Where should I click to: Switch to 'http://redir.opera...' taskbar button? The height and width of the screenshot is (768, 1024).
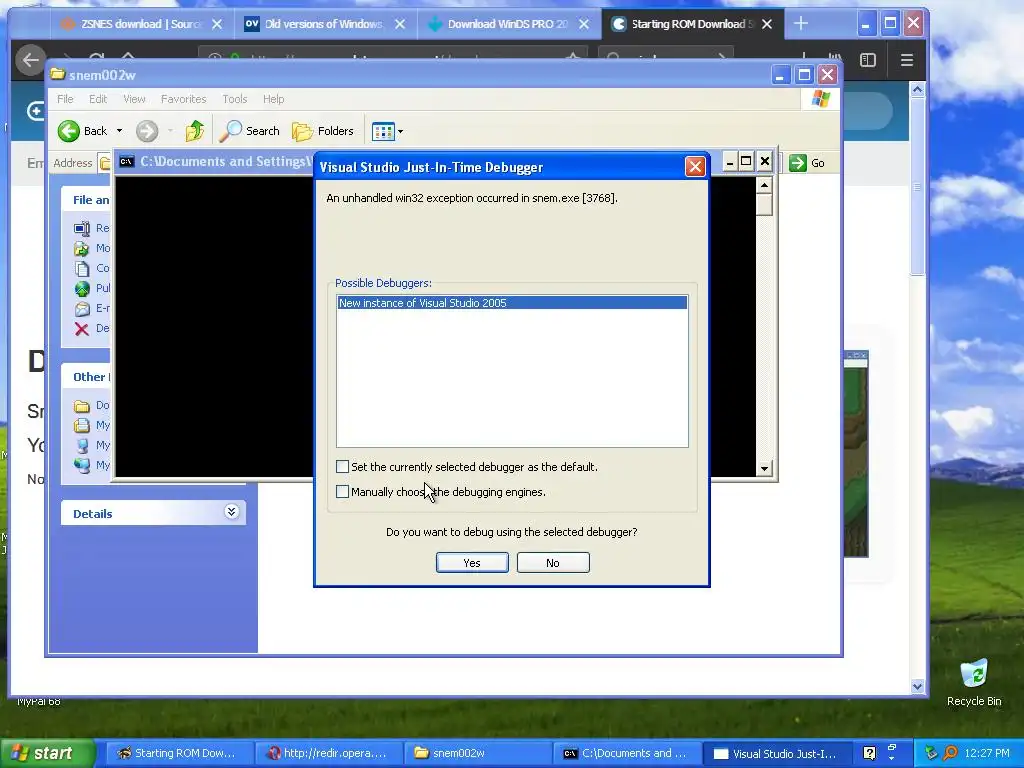[327, 753]
